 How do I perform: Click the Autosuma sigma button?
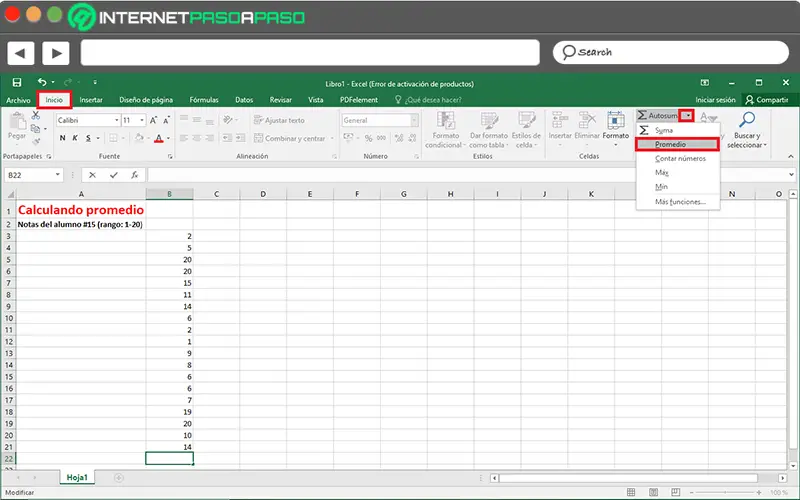click(658, 116)
